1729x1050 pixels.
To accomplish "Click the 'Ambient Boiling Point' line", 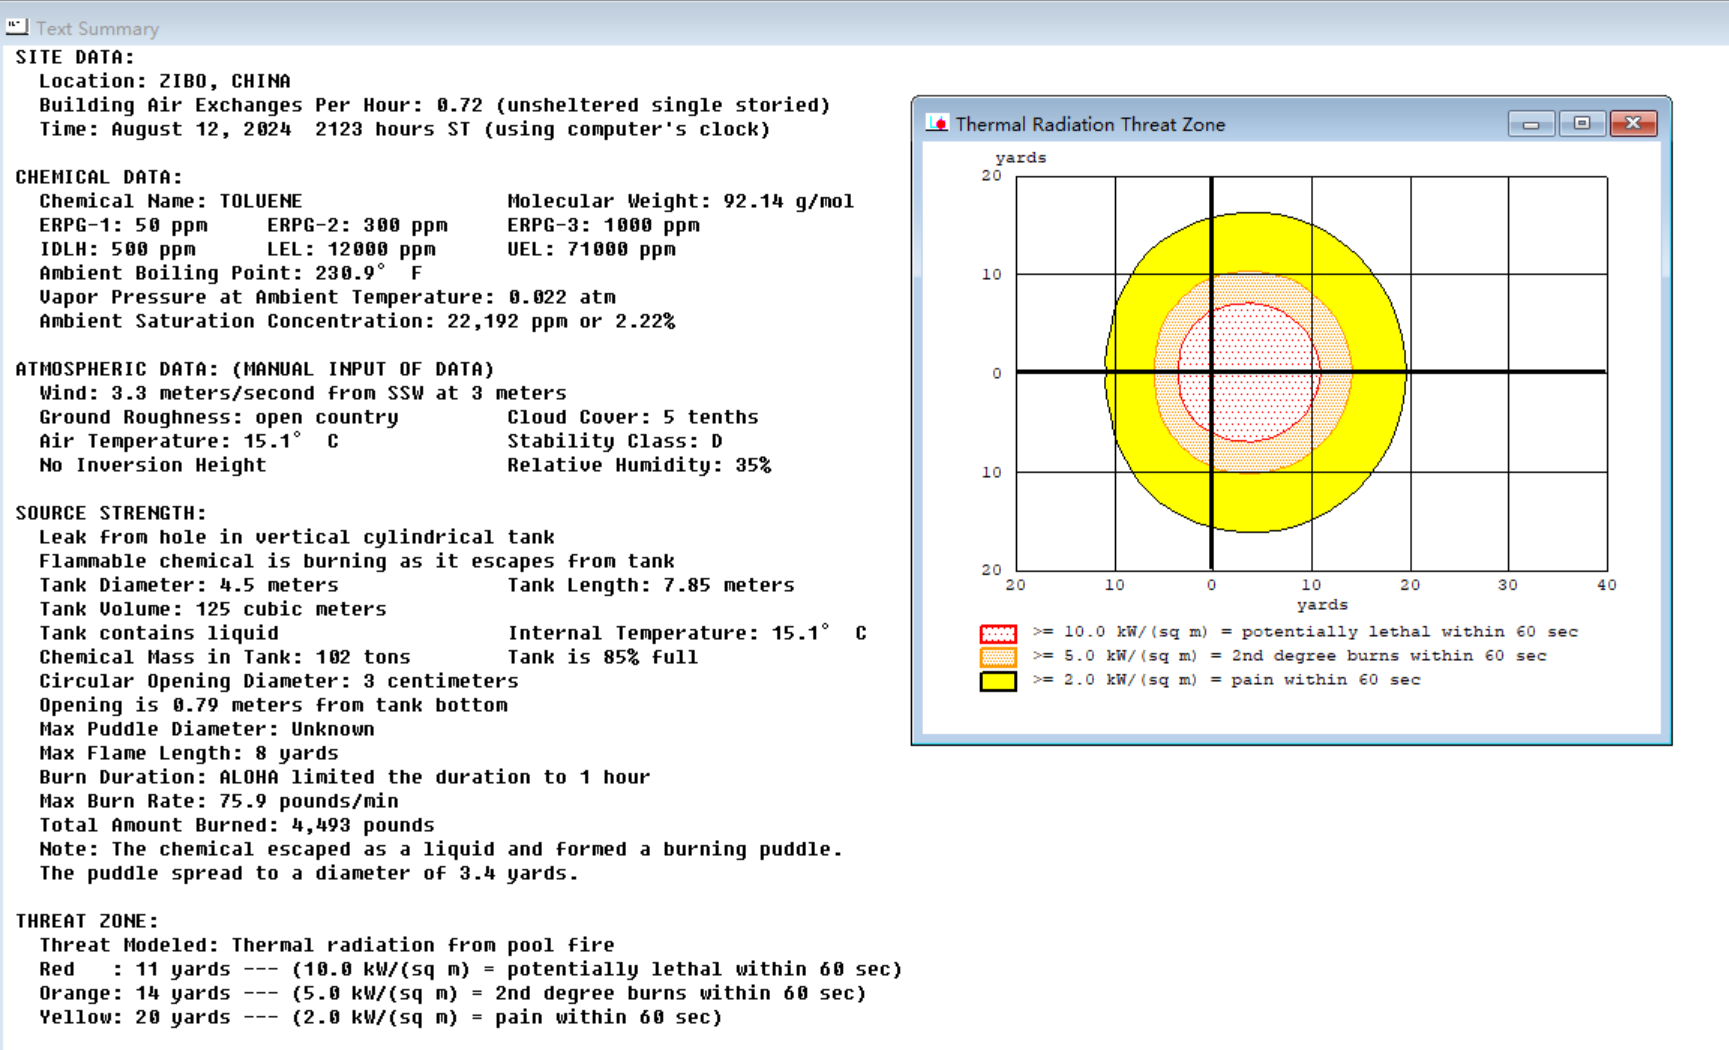I will (230, 273).
